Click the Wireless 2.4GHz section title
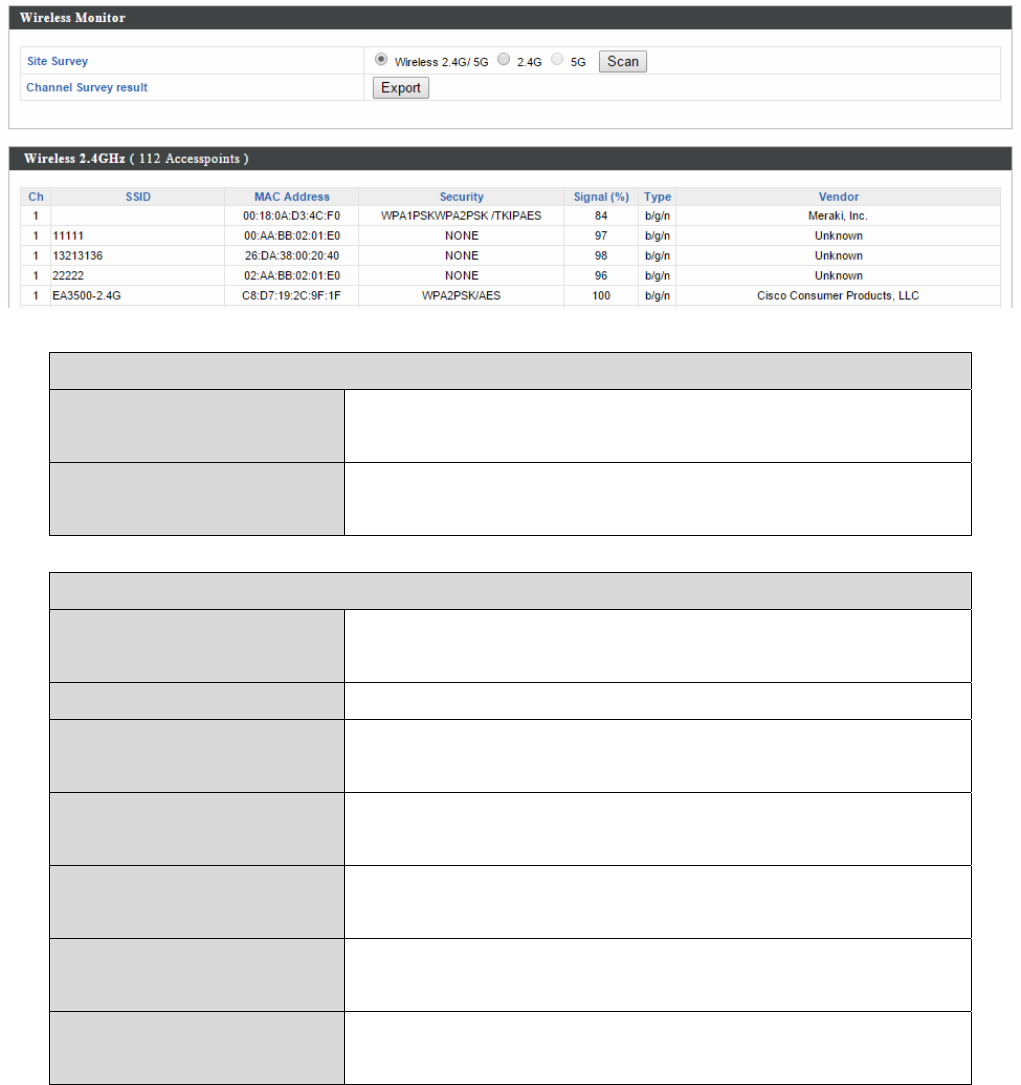Screen dimensions: 1021x1085 click(136, 158)
